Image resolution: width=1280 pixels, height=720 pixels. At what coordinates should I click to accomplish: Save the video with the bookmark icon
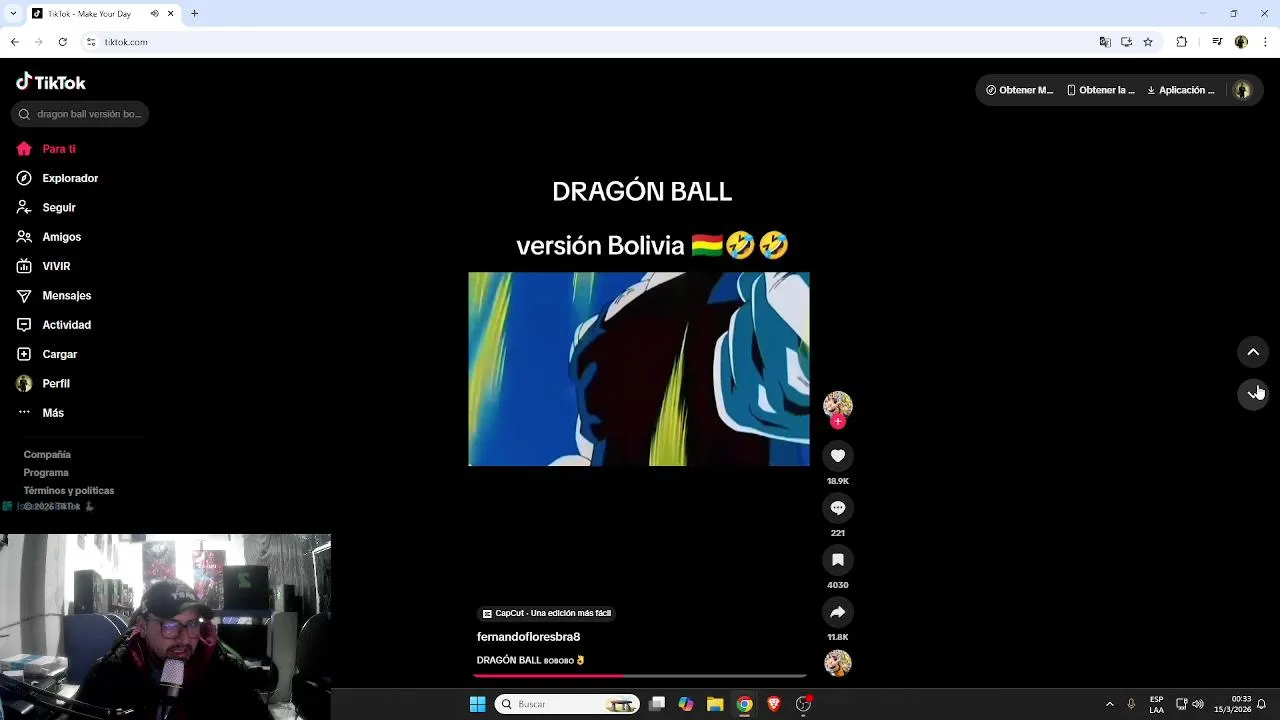pyautogui.click(x=838, y=560)
